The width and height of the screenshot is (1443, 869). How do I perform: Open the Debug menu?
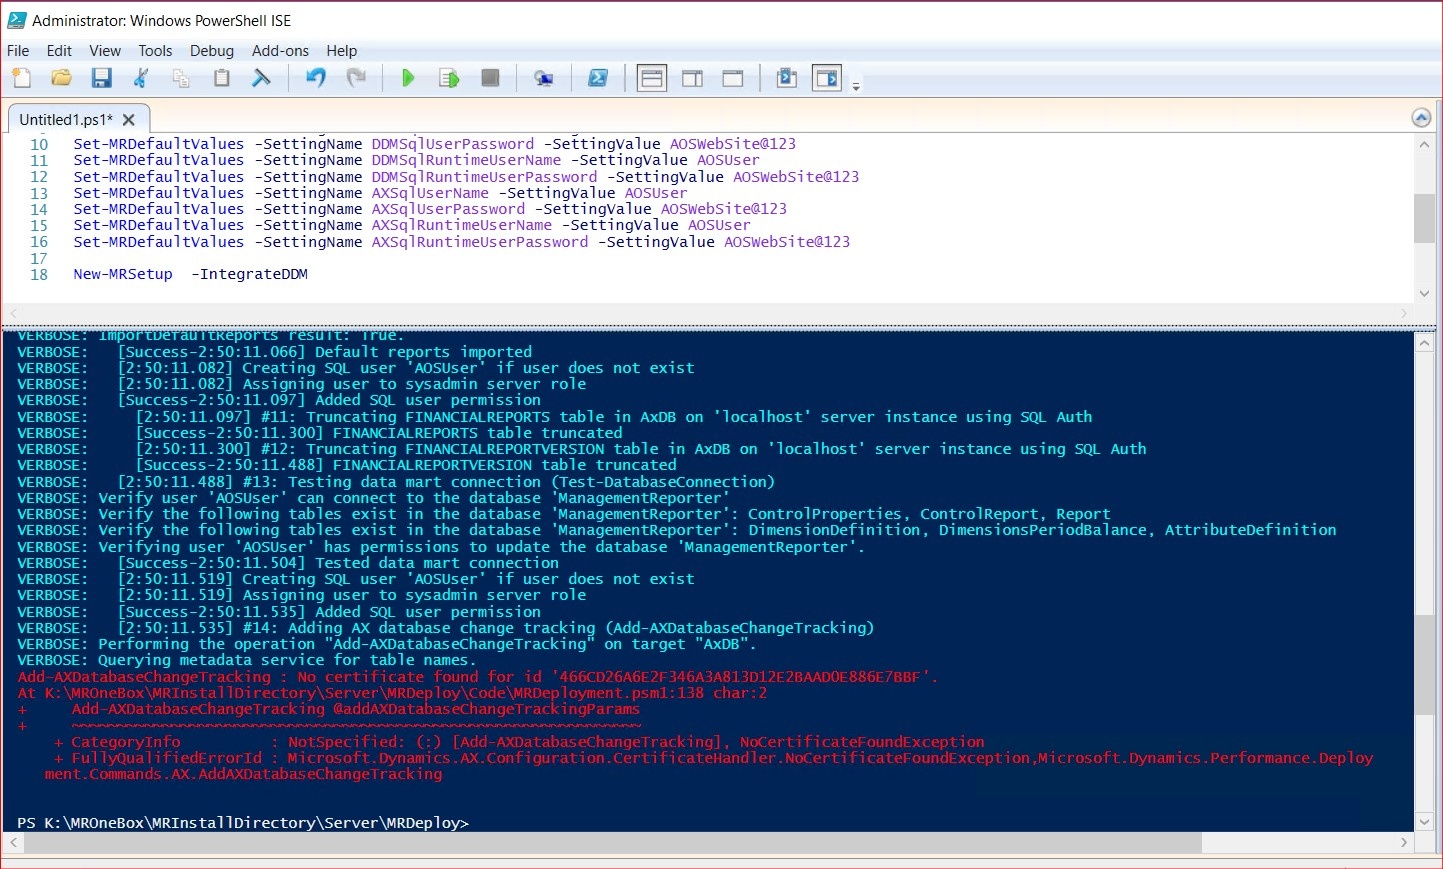(x=211, y=51)
